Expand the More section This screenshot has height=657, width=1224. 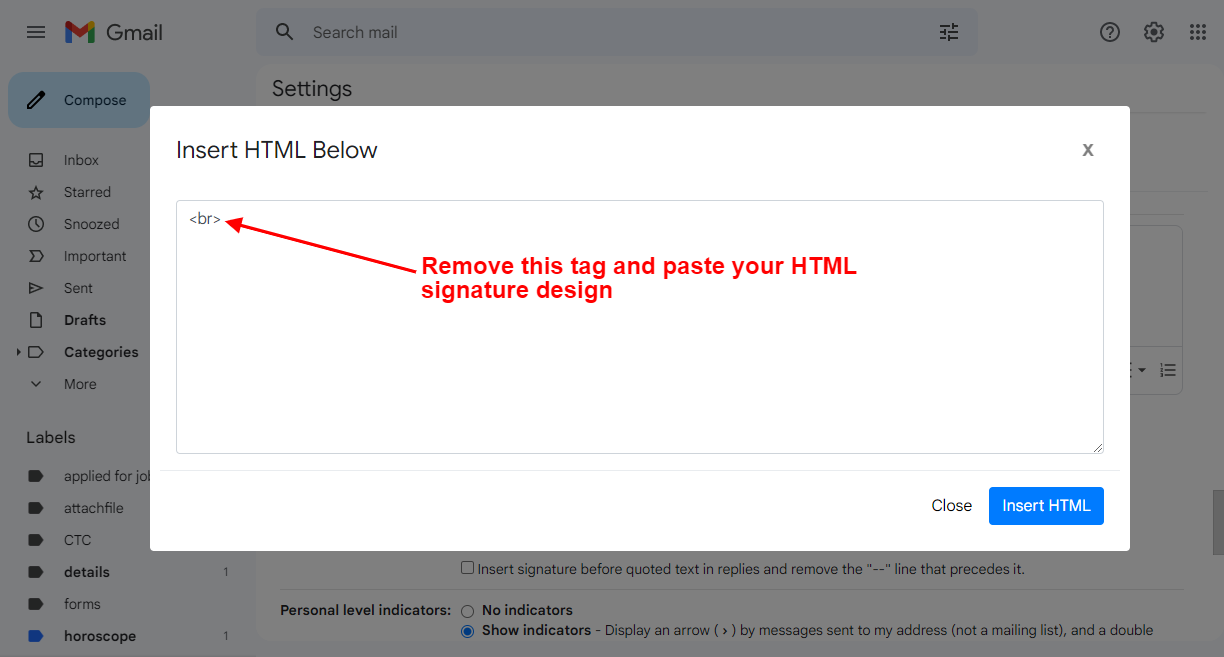[80, 384]
